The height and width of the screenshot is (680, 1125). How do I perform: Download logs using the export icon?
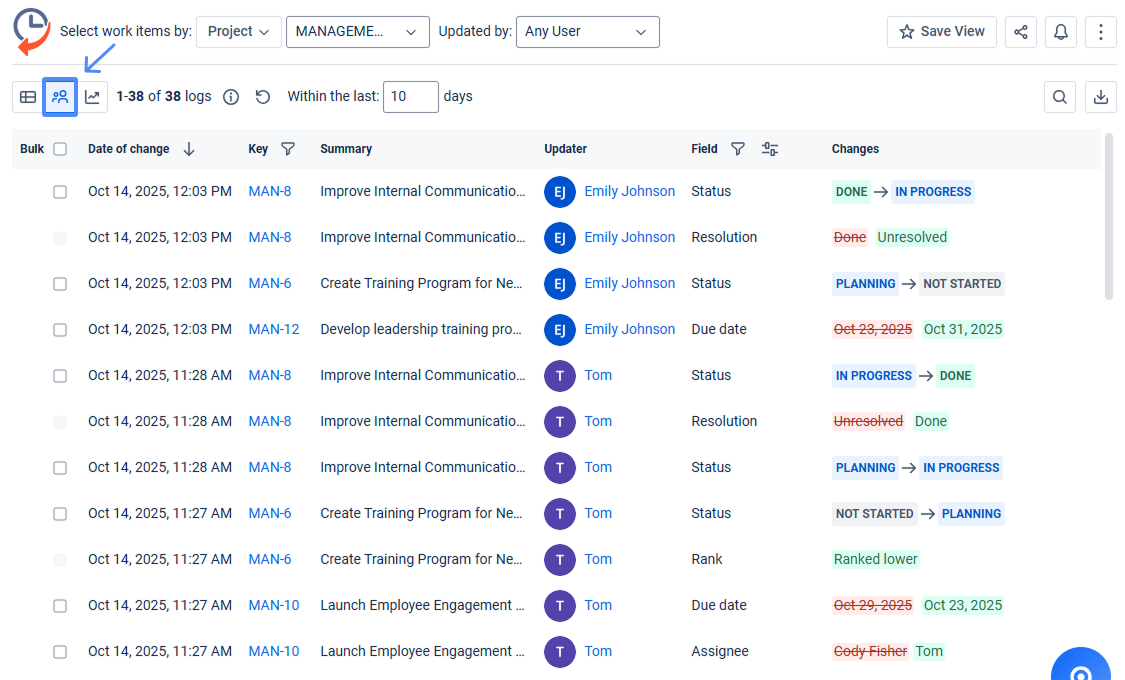(1101, 97)
